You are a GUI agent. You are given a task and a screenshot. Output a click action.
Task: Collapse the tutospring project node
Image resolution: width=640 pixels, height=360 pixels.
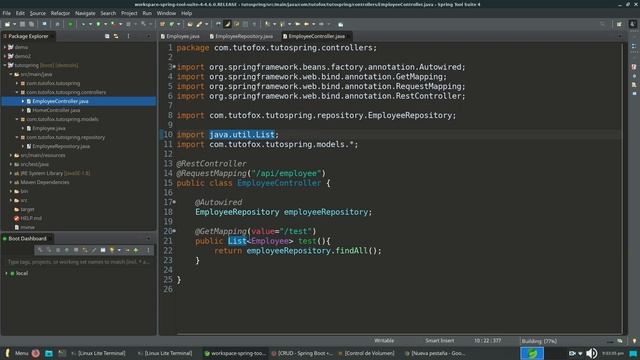5,65
